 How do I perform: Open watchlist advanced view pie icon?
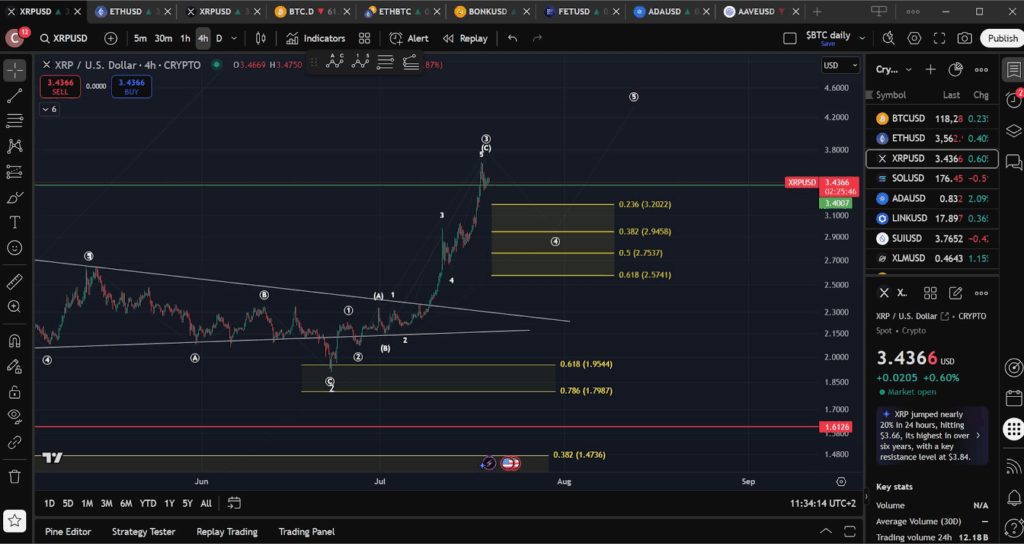(955, 69)
